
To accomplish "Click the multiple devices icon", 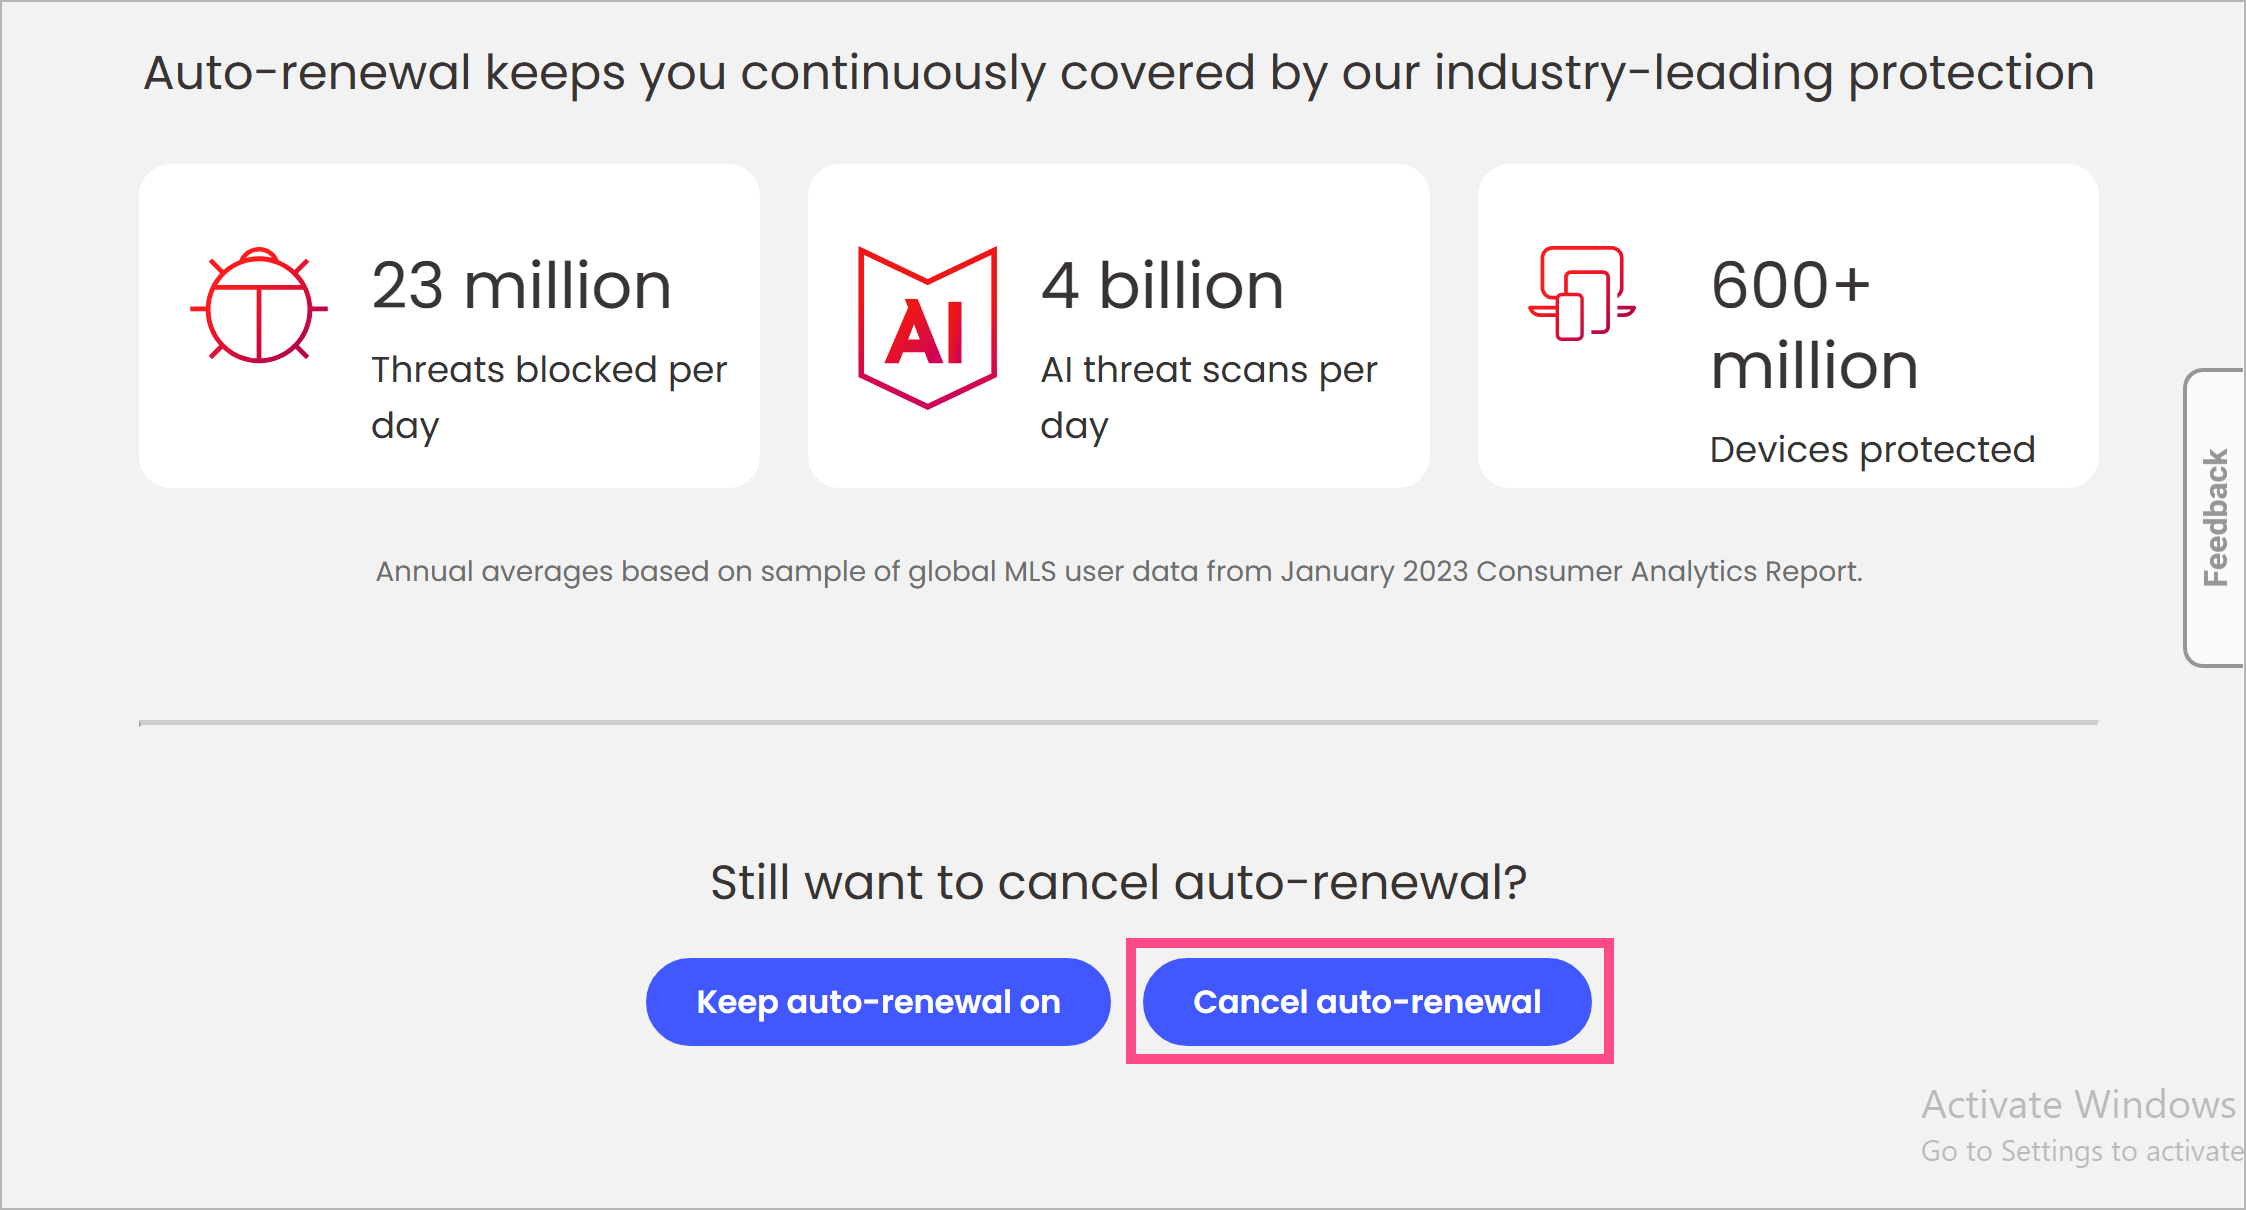I will [x=1581, y=294].
